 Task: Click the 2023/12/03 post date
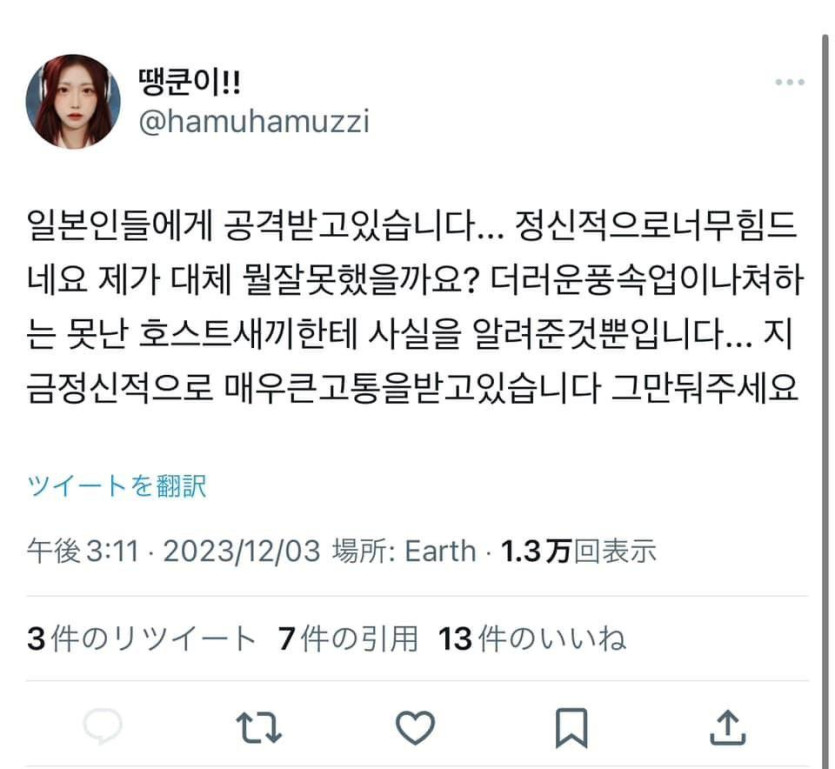[x=242, y=551]
